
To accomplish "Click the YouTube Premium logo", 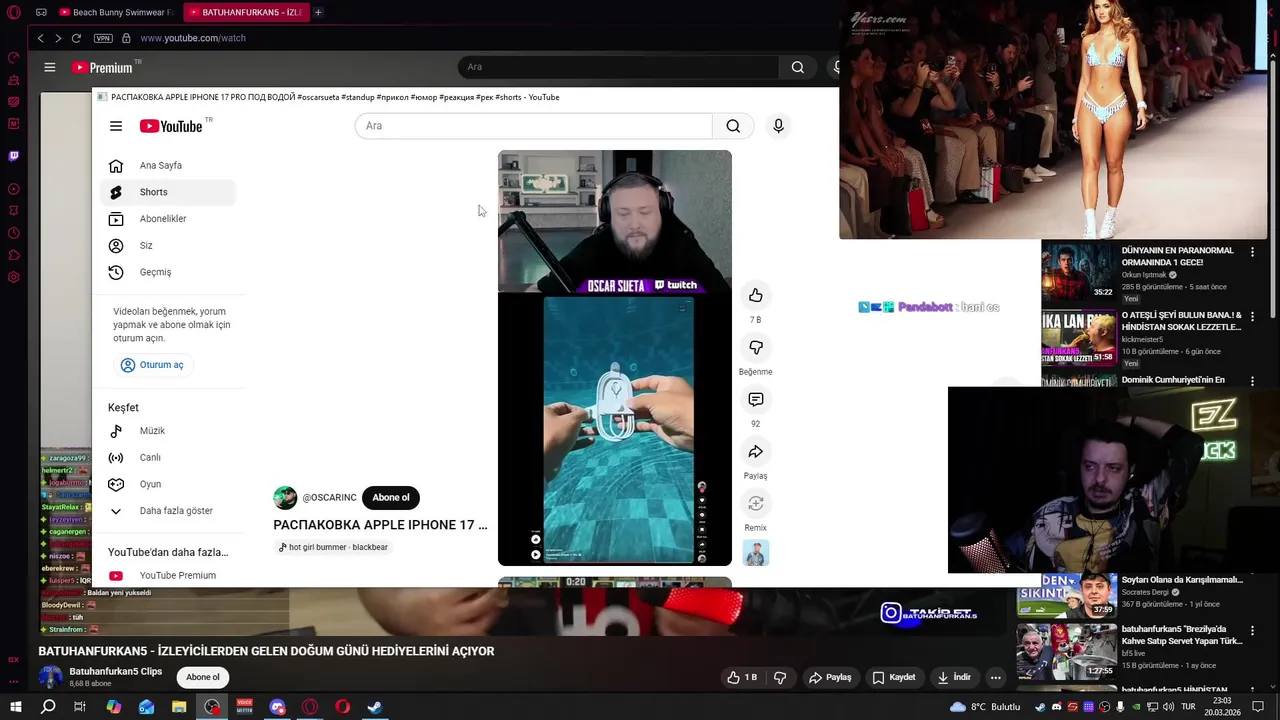I will coord(102,67).
